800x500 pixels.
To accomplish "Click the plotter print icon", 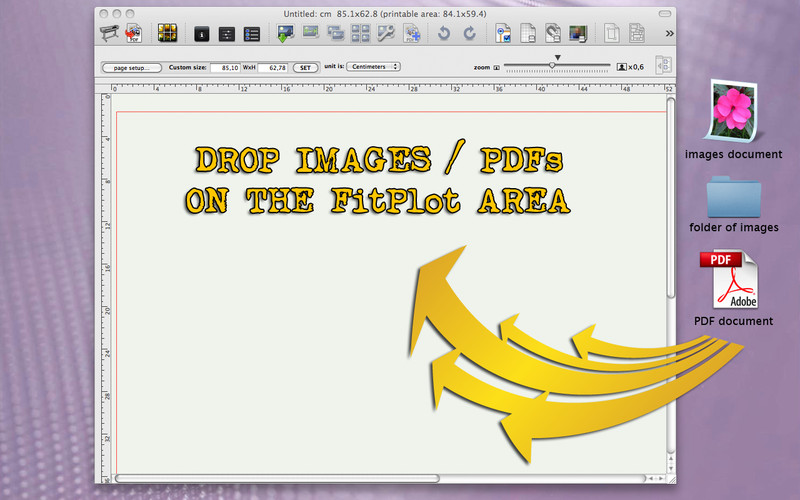I will tap(109, 34).
